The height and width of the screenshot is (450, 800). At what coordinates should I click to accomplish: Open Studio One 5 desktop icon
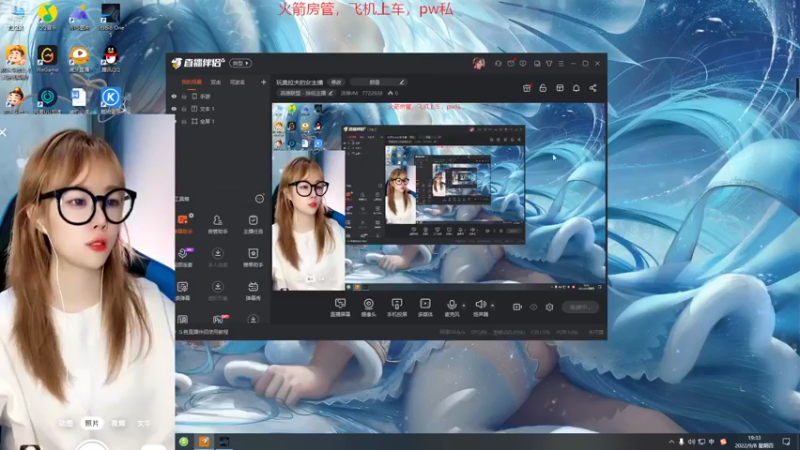tap(111, 18)
